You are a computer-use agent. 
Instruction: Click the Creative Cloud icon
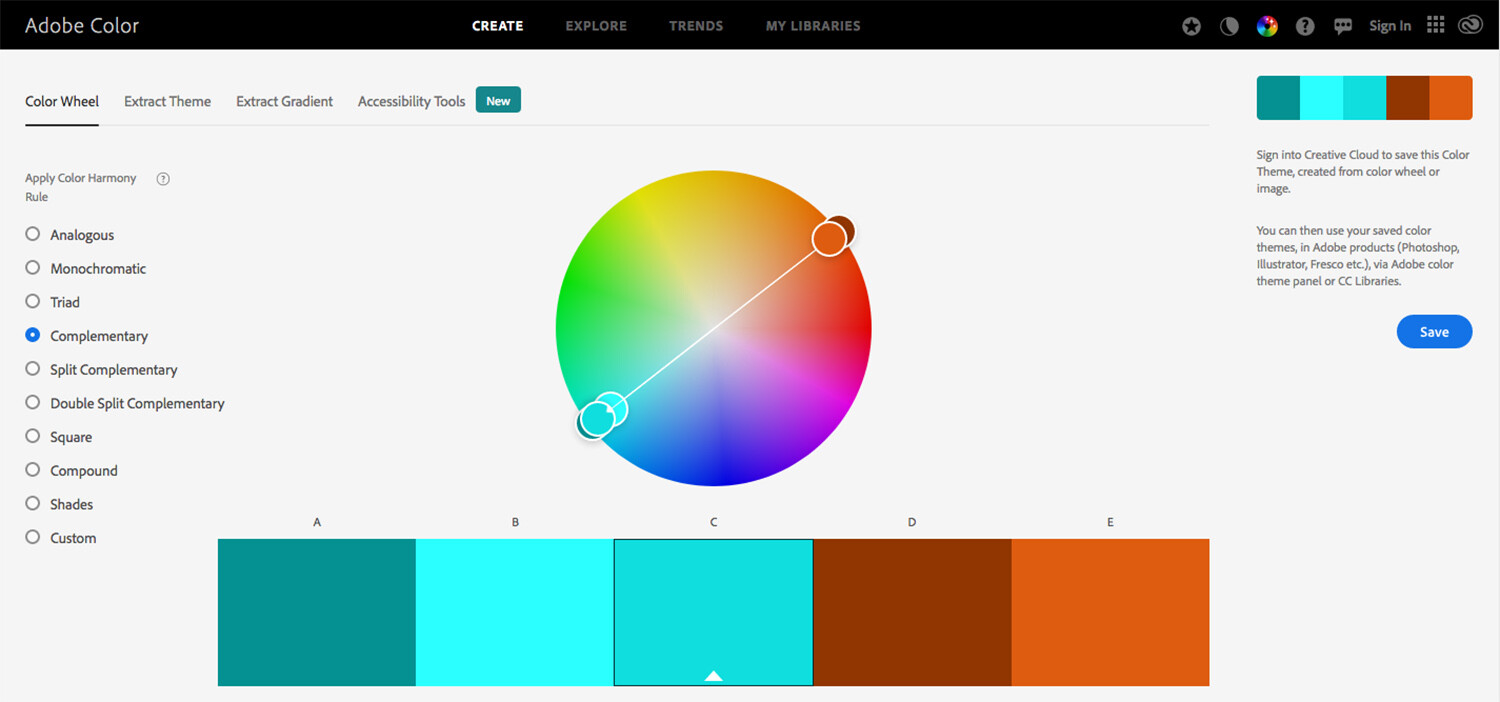(x=1470, y=24)
